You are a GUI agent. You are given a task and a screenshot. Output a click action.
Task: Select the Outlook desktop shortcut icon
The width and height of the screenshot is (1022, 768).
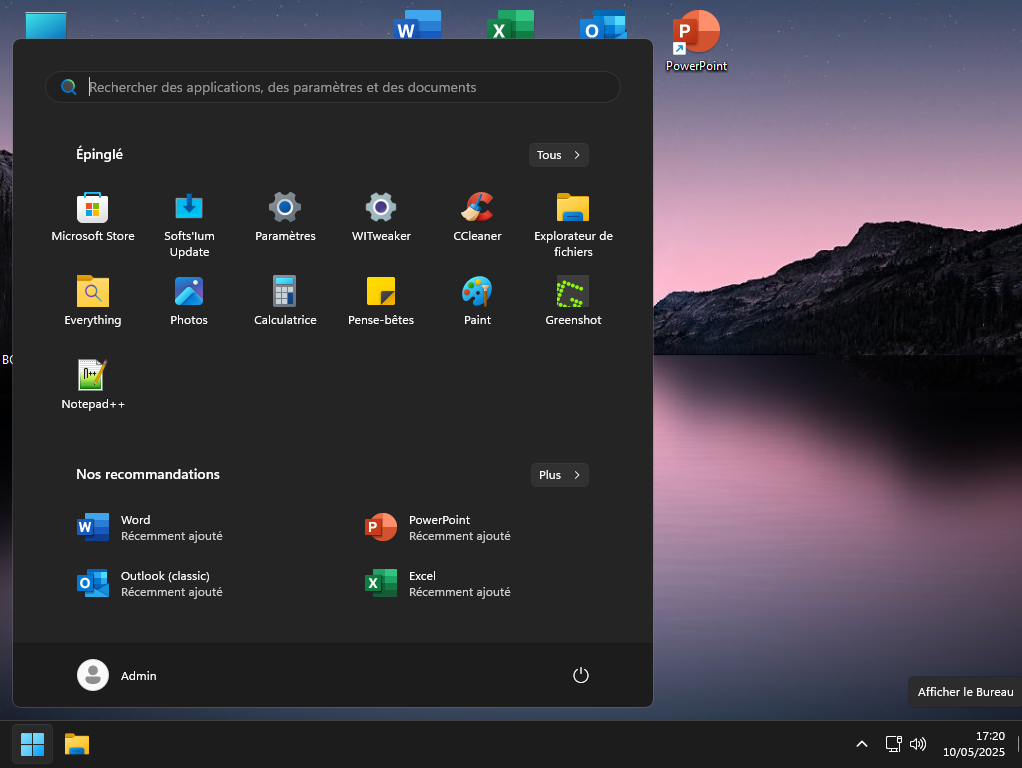[x=603, y=25]
